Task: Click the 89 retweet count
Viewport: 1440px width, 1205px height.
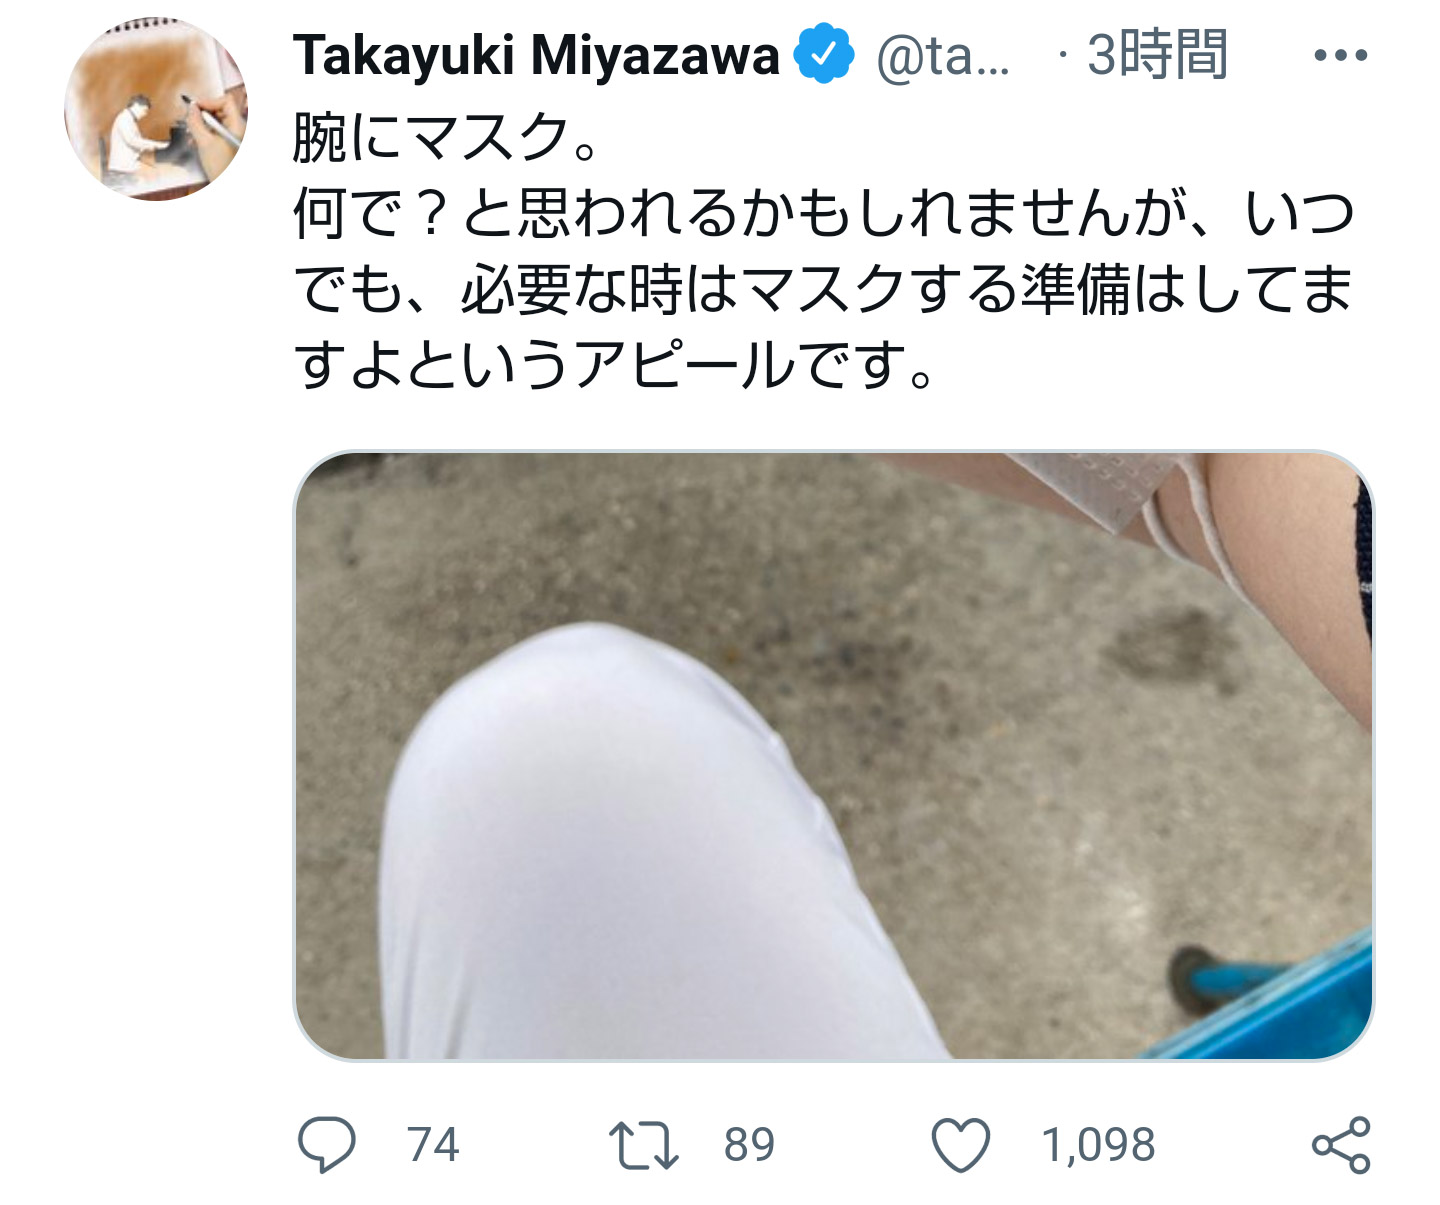Action: [x=750, y=1145]
